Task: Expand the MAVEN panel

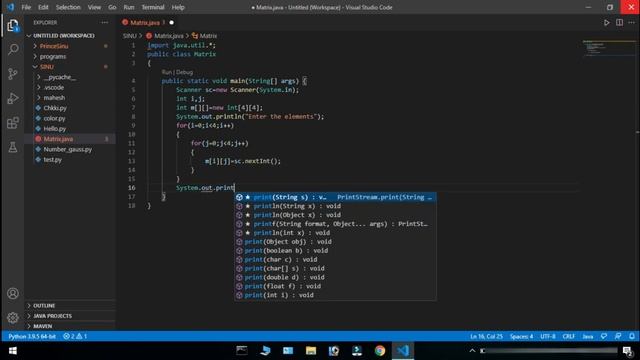Action: tap(42, 326)
